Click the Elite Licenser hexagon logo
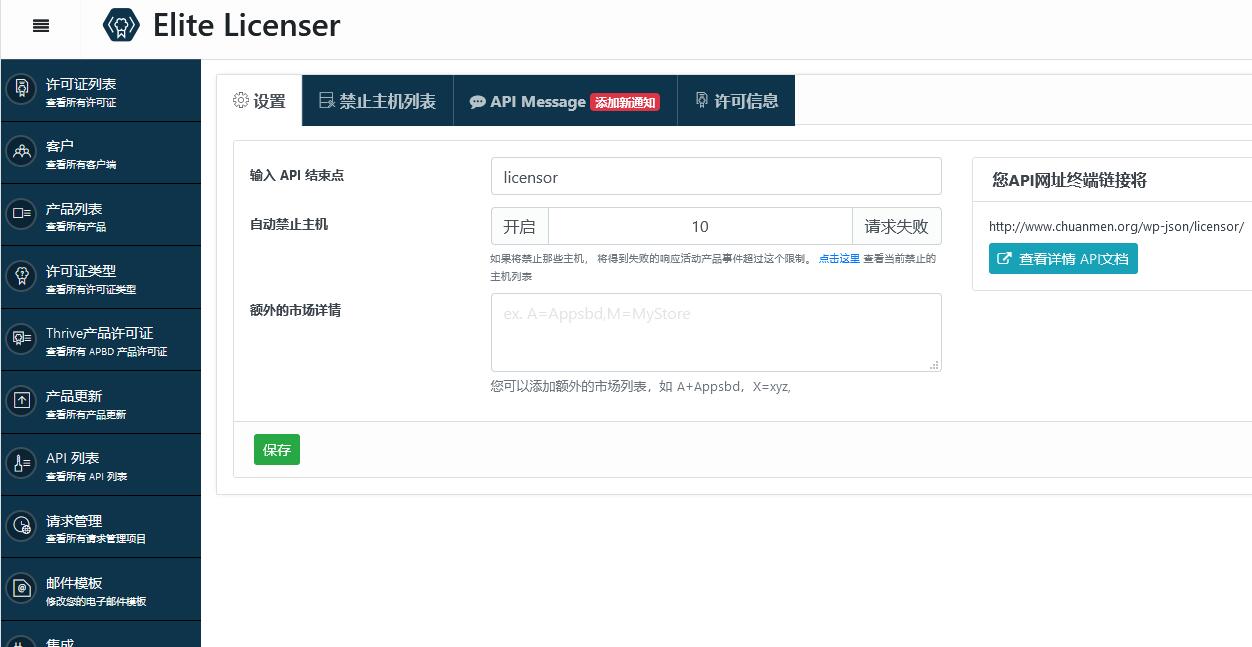Viewport: 1252px width, 647px height. [x=121, y=25]
